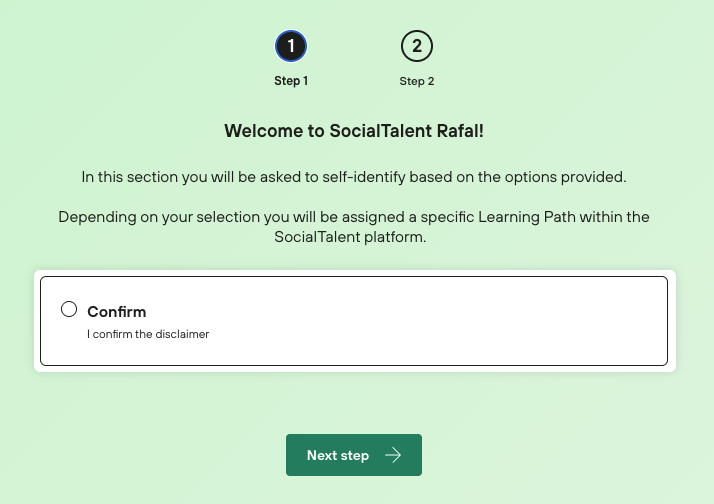Click the word "Rafal!" in the heading
The image size is (714, 504).
pos(461,130)
